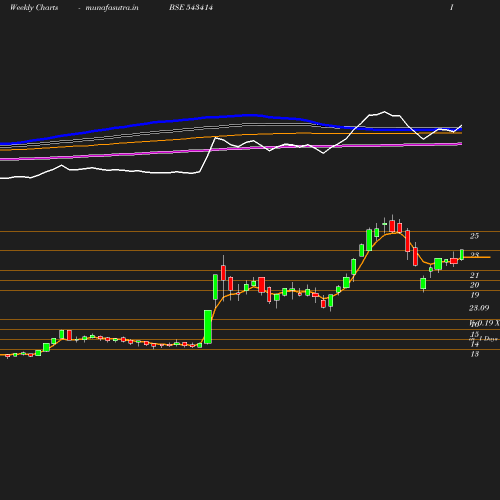500x500 pixels.
Task: Select the price axis label 25
Action: (x=474, y=236)
